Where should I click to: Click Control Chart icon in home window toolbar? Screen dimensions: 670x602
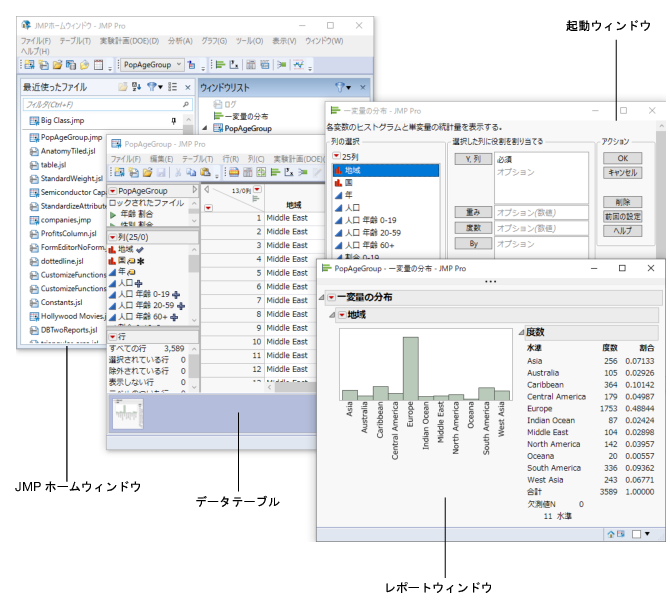point(298,65)
